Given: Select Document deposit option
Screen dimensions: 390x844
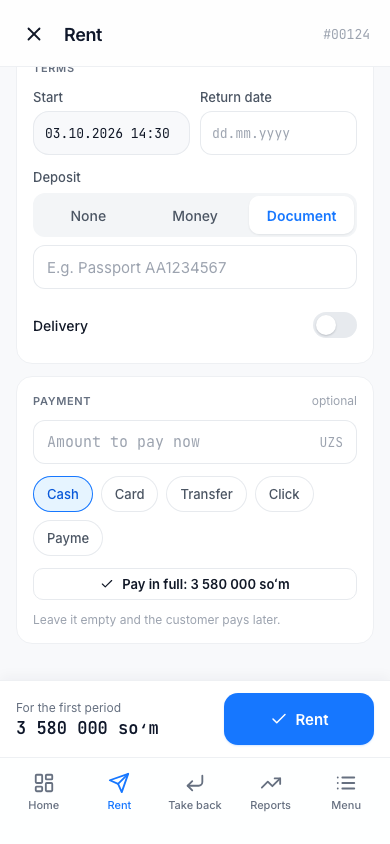Looking at the screenshot, I should (x=301, y=216).
